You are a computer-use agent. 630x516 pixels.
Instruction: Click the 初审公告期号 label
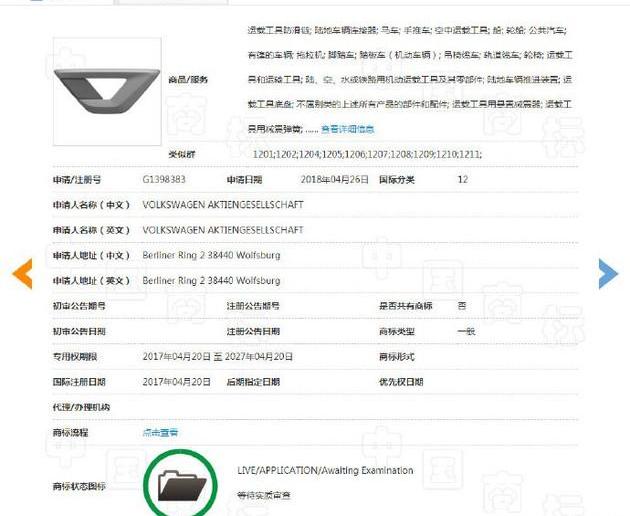tap(79, 306)
